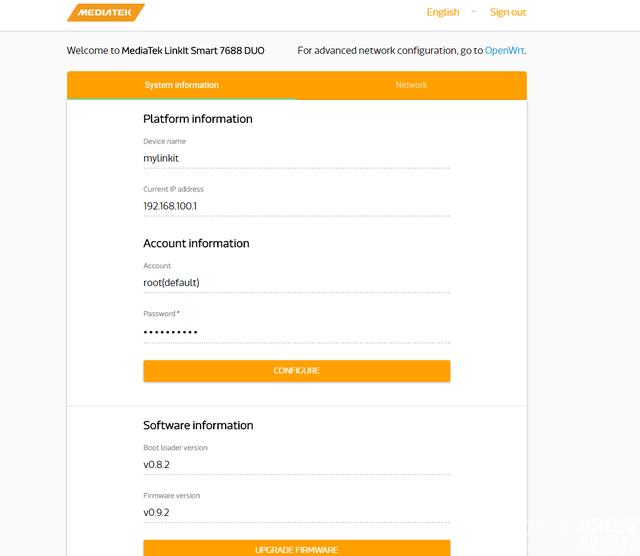
Task: Click the Device name label
Action: click(x=164, y=141)
